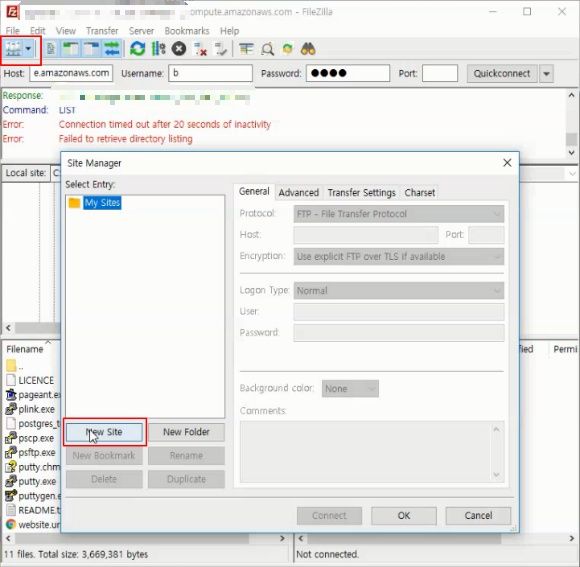Open the directory listing filters icon

(x=246, y=49)
